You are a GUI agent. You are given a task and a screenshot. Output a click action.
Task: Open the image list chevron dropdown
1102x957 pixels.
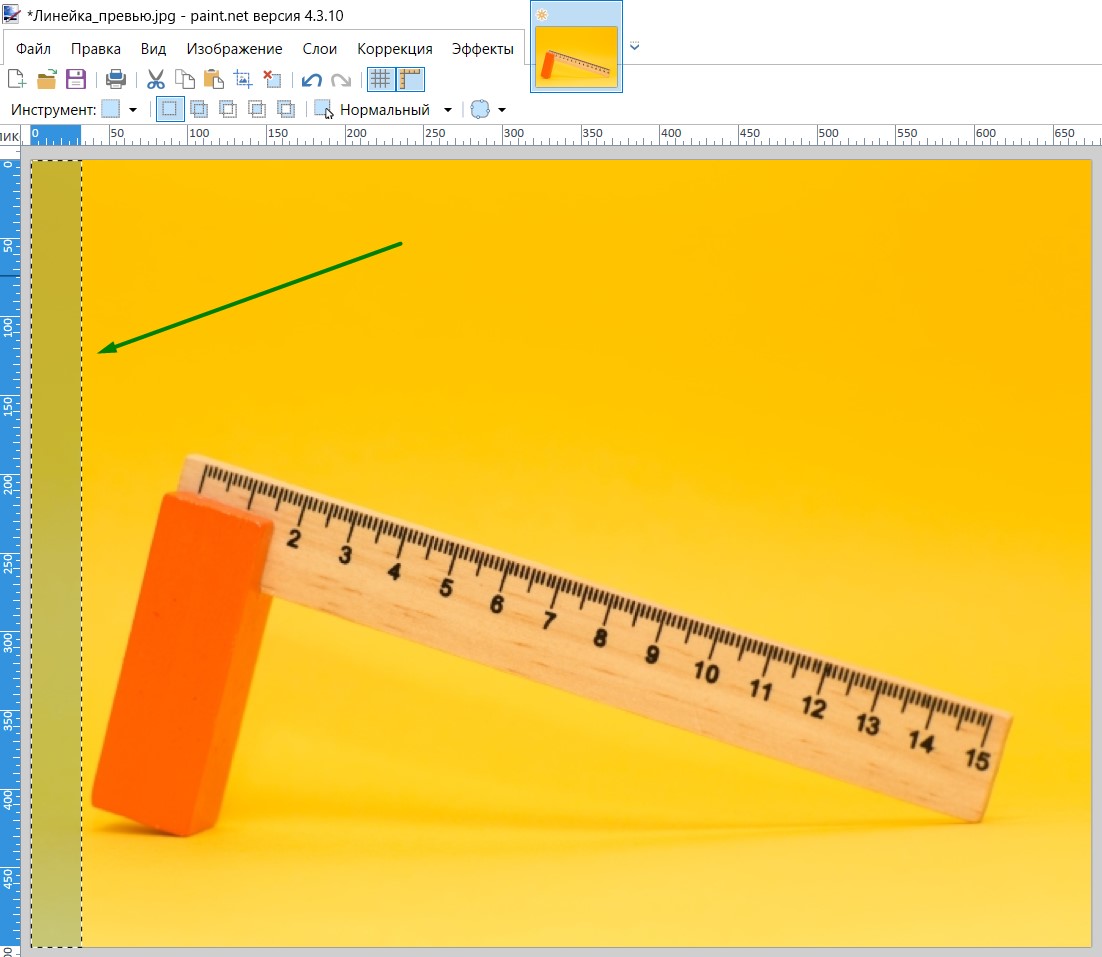(x=634, y=46)
